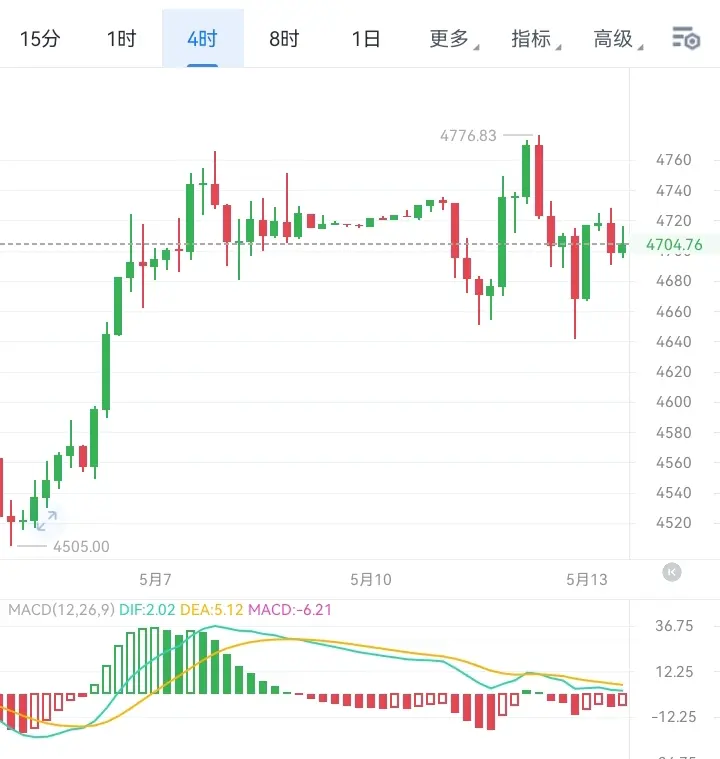
Task: Click the 4580 price axis label
Action: pos(674,433)
